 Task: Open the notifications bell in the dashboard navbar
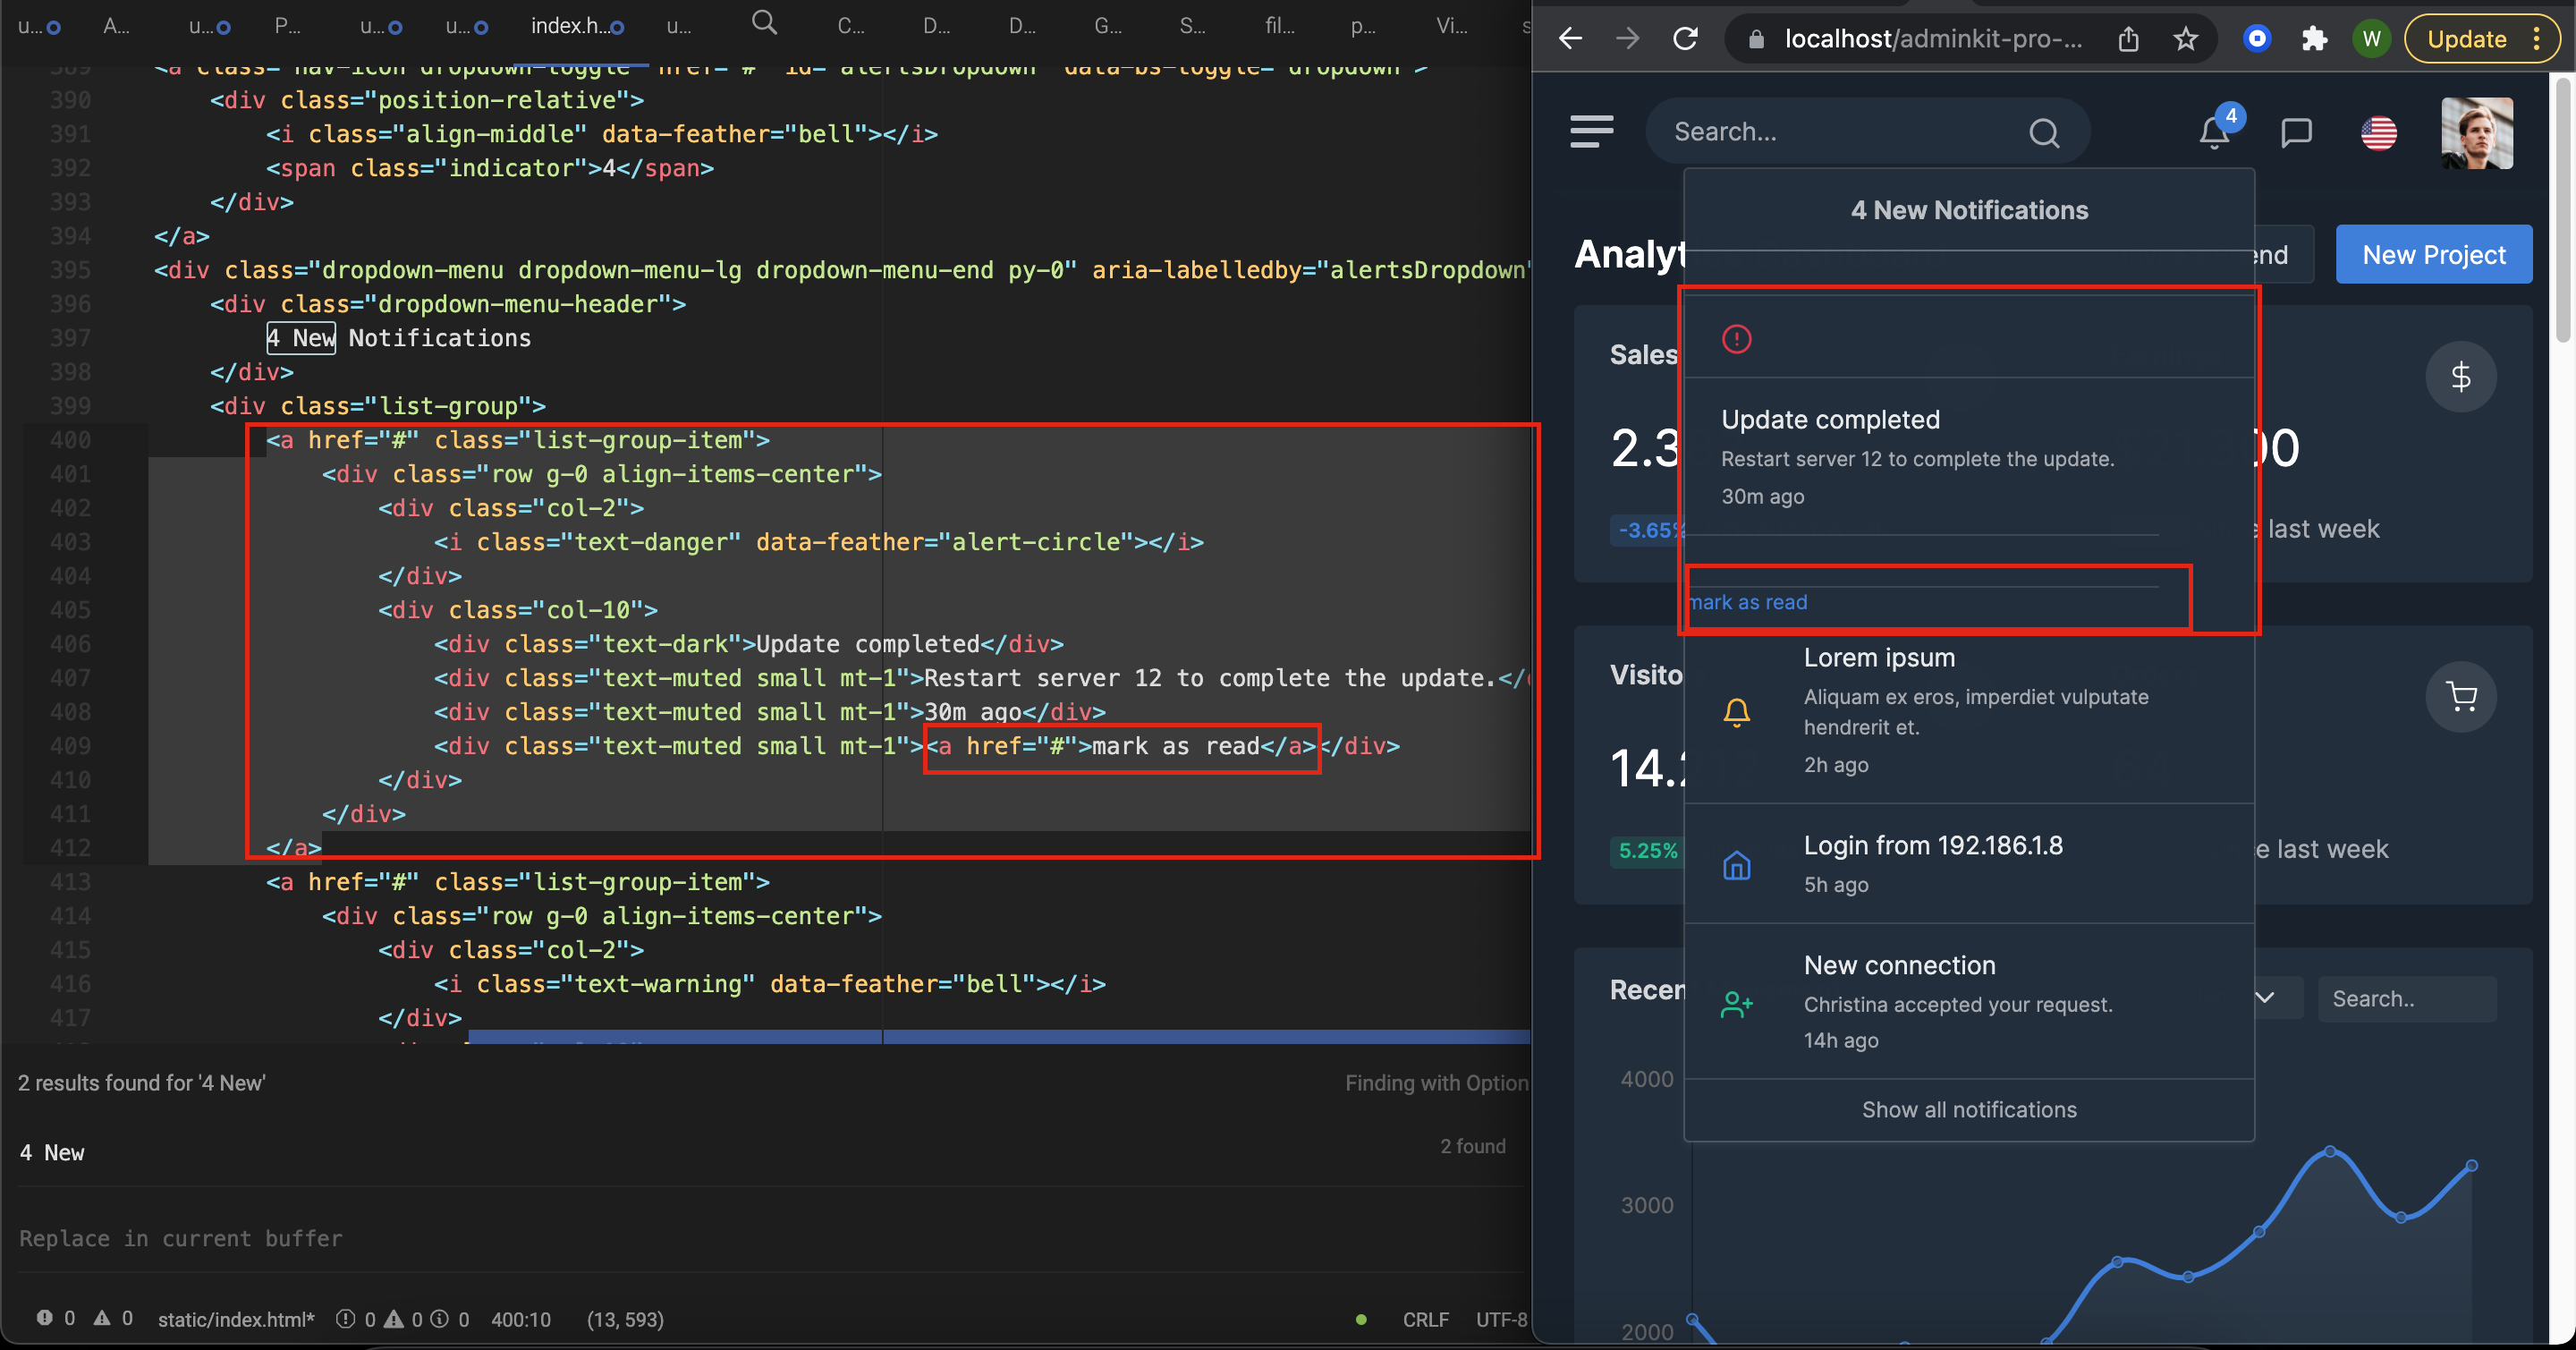click(2213, 132)
